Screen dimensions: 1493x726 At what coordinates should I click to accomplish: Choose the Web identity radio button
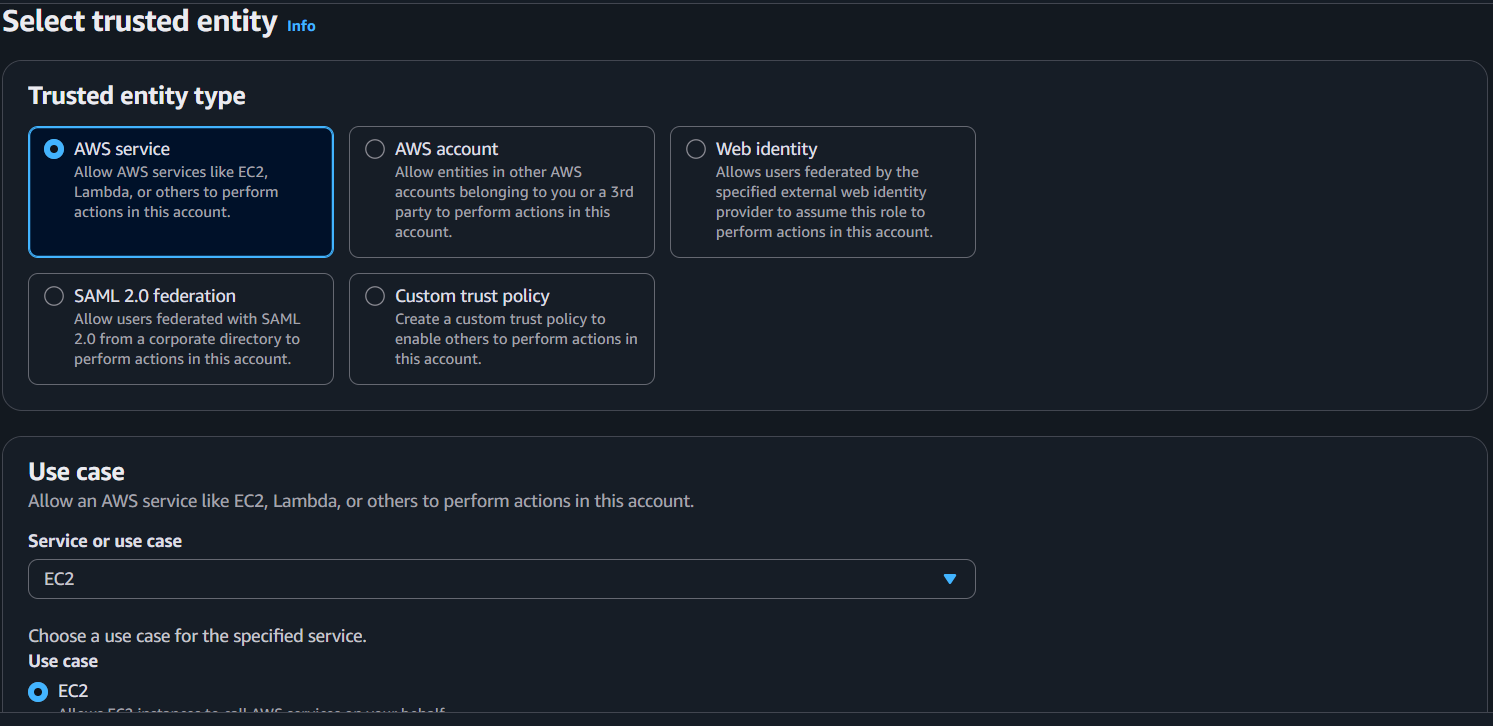[x=696, y=149]
